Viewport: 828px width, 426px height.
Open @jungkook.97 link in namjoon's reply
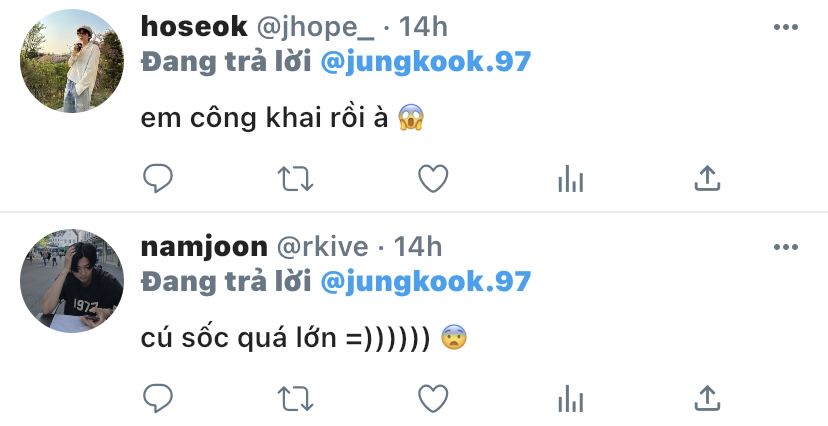point(425,282)
